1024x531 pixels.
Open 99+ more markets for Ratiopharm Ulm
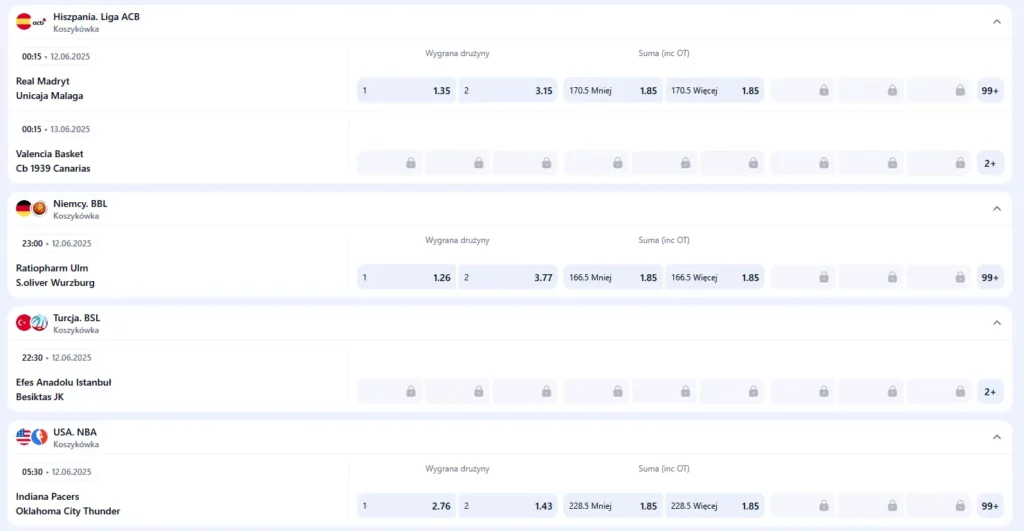coord(990,277)
